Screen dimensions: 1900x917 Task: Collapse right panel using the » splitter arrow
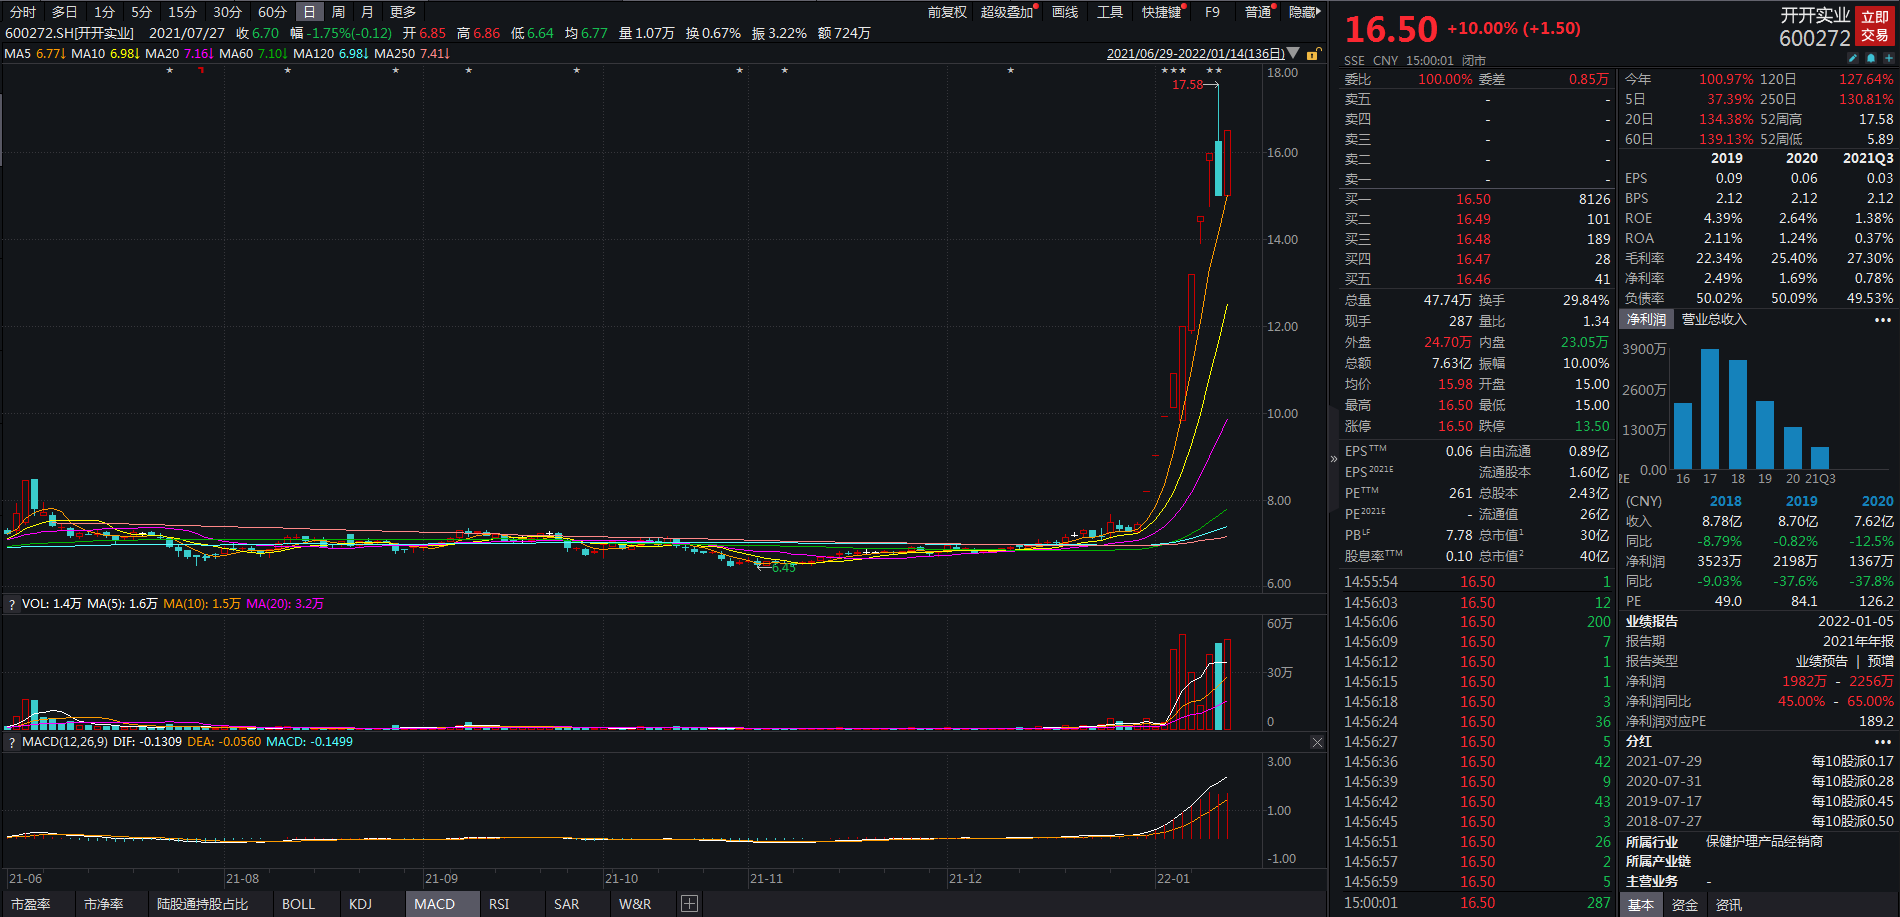coord(1333,459)
